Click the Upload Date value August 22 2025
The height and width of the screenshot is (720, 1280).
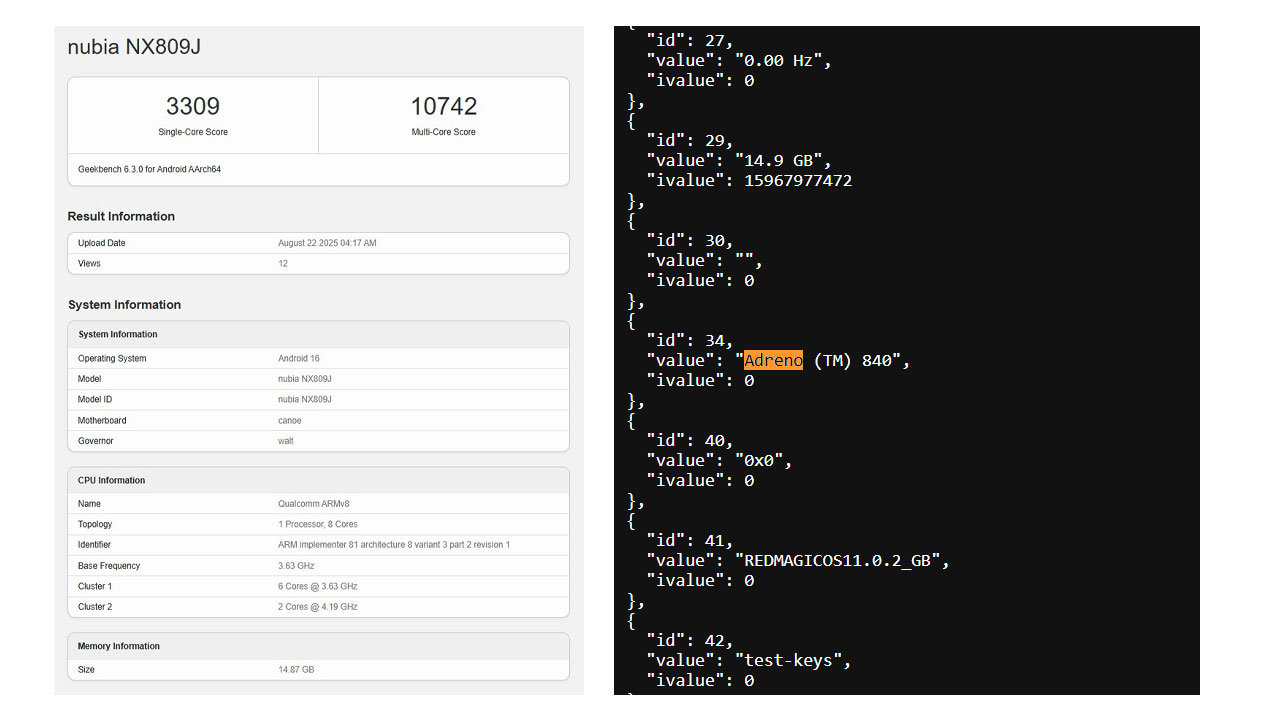point(327,243)
